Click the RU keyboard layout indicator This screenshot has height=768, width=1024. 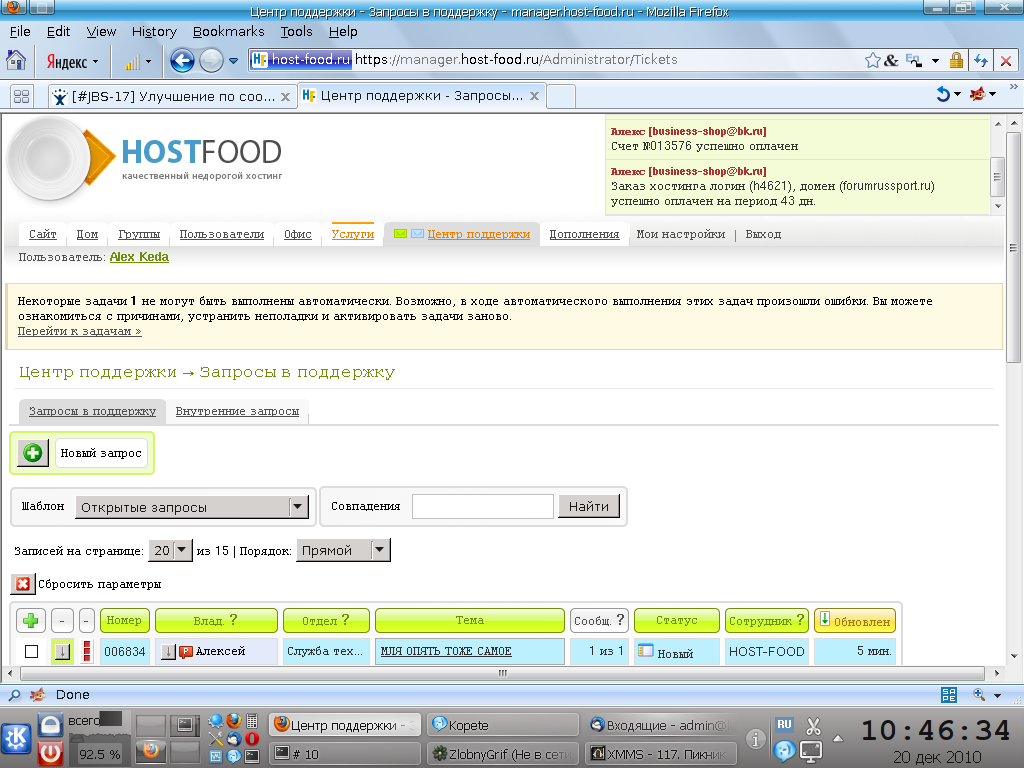784,724
